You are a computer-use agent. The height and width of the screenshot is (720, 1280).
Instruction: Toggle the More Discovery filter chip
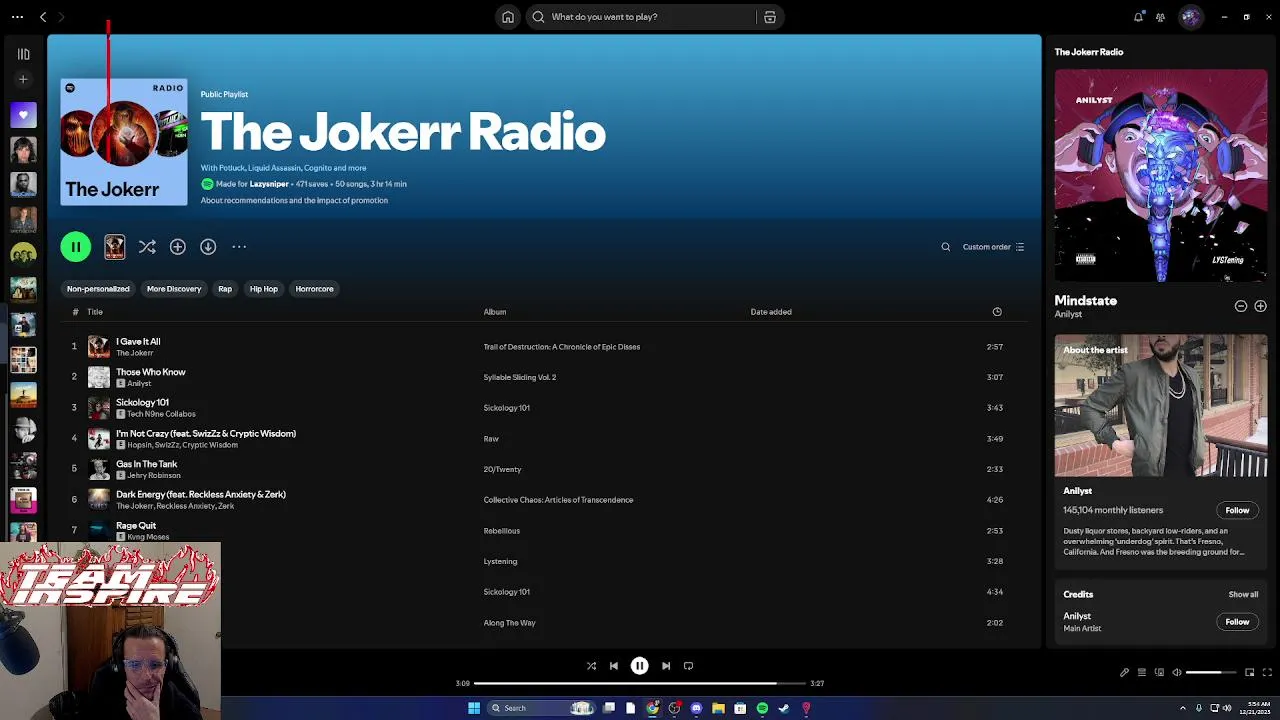coord(174,289)
